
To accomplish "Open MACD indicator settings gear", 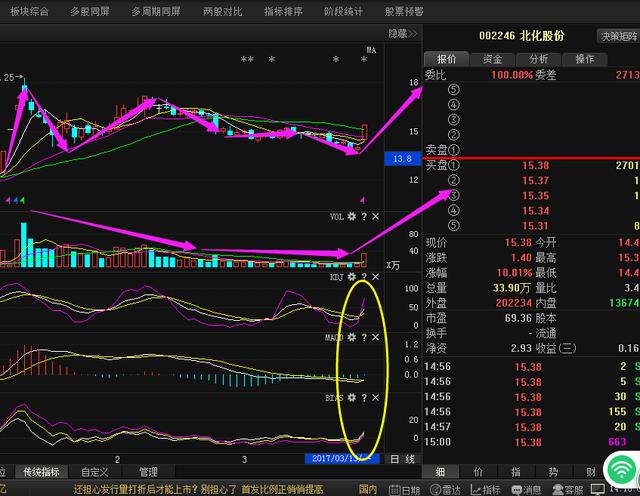I will pyautogui.click(x=352, y=338).
